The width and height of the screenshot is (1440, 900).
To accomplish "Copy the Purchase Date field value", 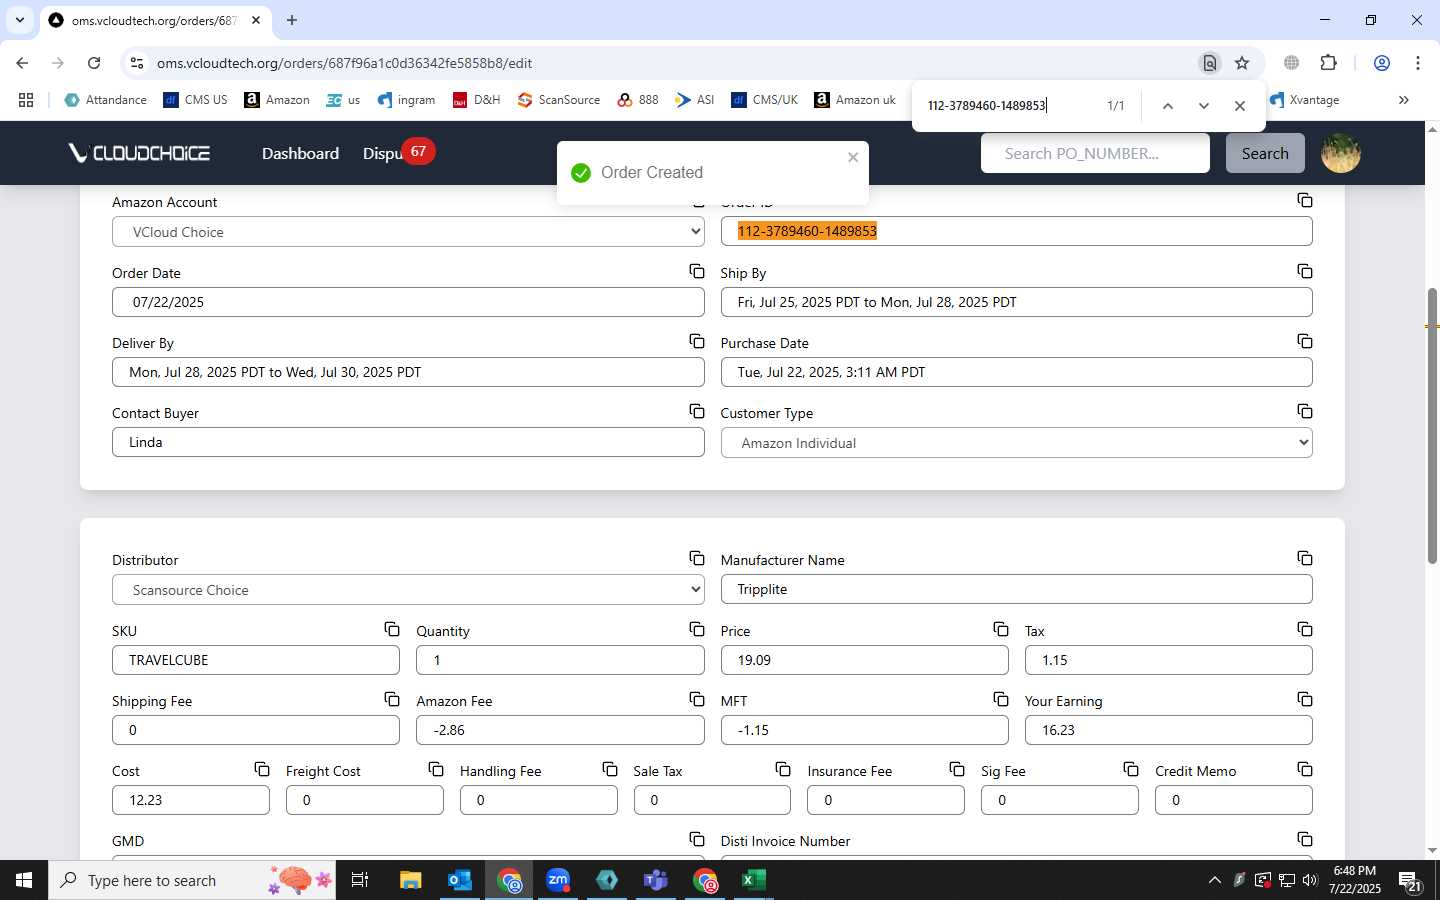I will [x=1305, y=341].
